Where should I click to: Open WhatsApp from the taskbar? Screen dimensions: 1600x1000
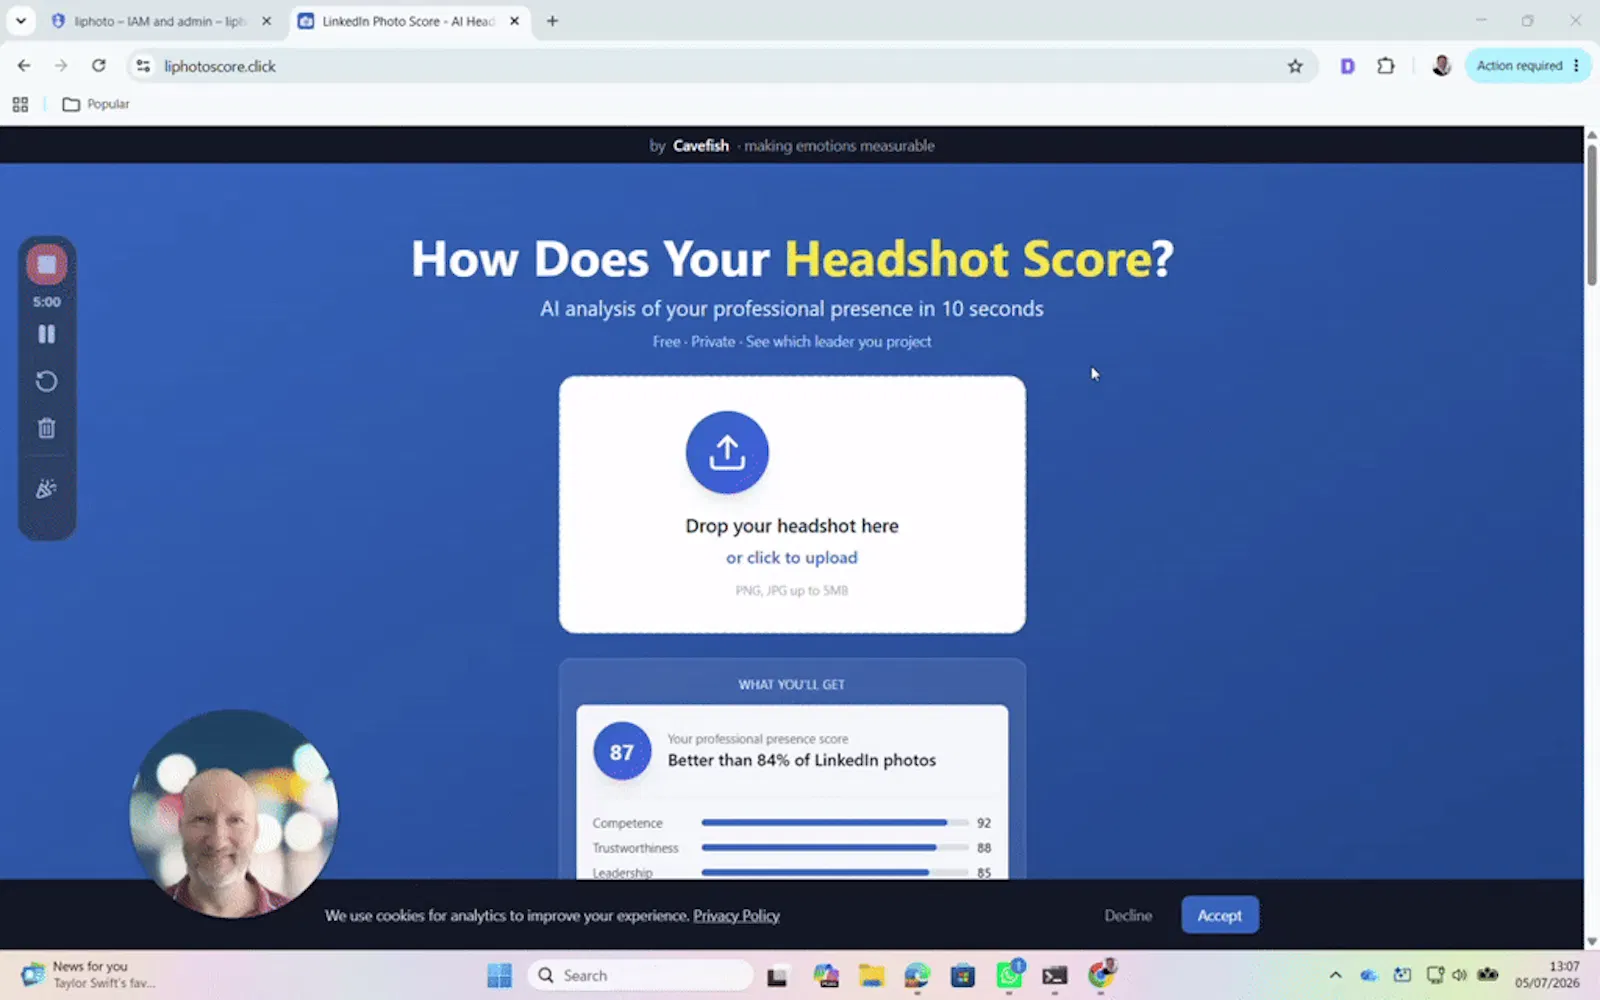coord(1009,975)
